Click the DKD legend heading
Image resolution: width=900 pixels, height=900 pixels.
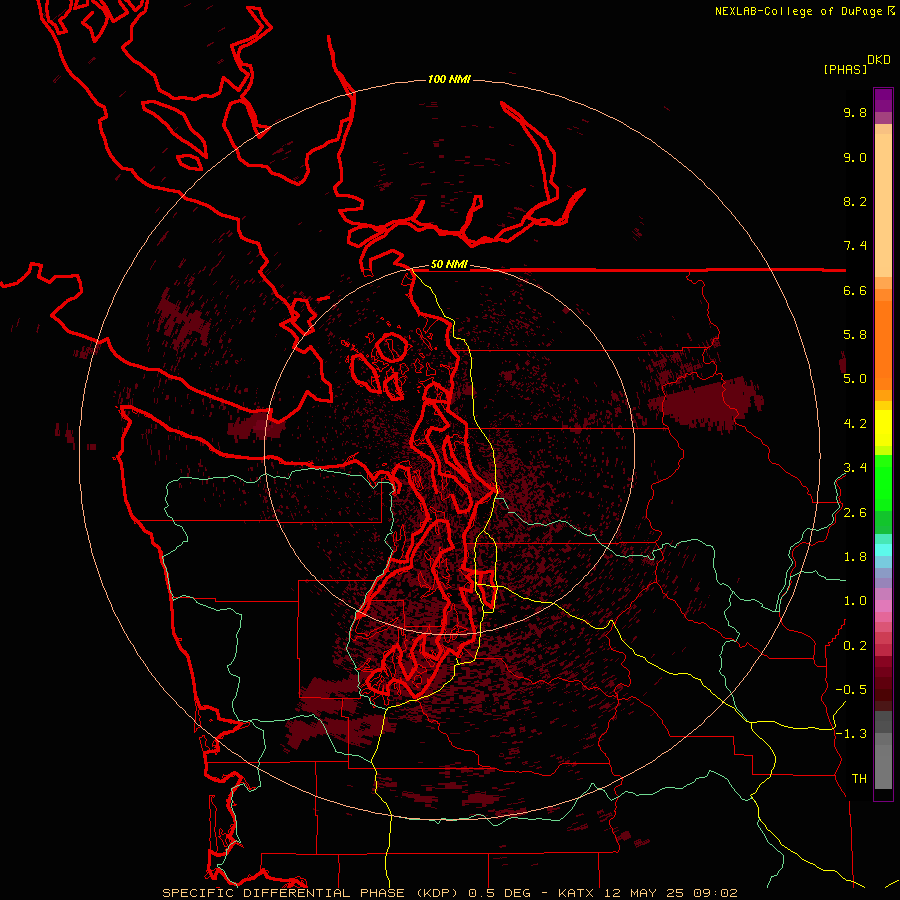click(x=879, y=60)
